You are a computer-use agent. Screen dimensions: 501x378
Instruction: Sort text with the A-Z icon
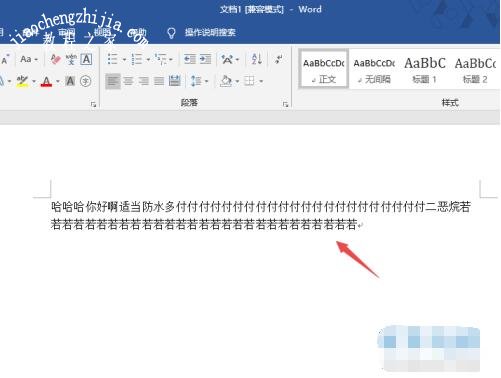point(256,59)
